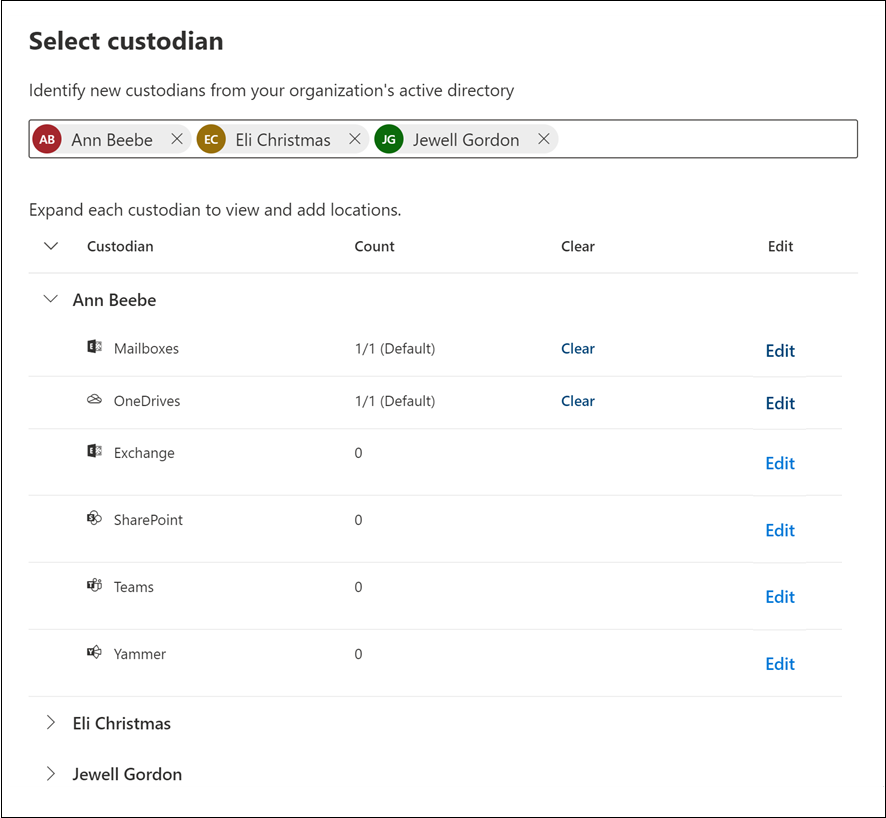Screen dimensions: 886x818
Task: Remove Eli Christmas from selected custodians
Action: point(355,139)
